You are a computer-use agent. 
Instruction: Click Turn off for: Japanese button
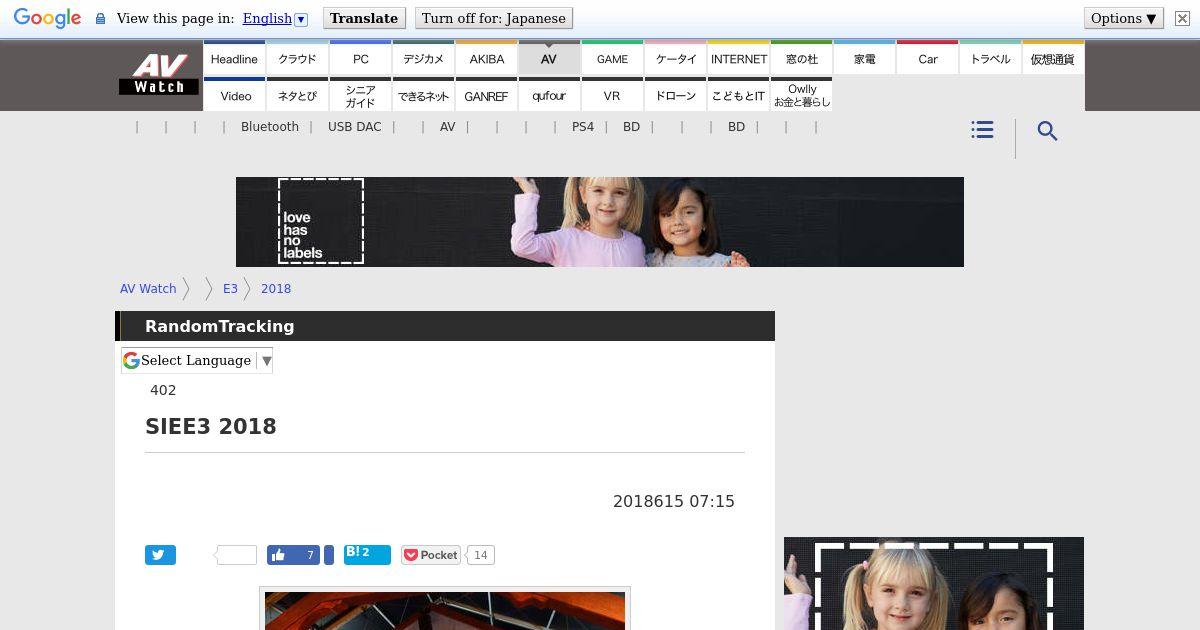click(493, 18)
